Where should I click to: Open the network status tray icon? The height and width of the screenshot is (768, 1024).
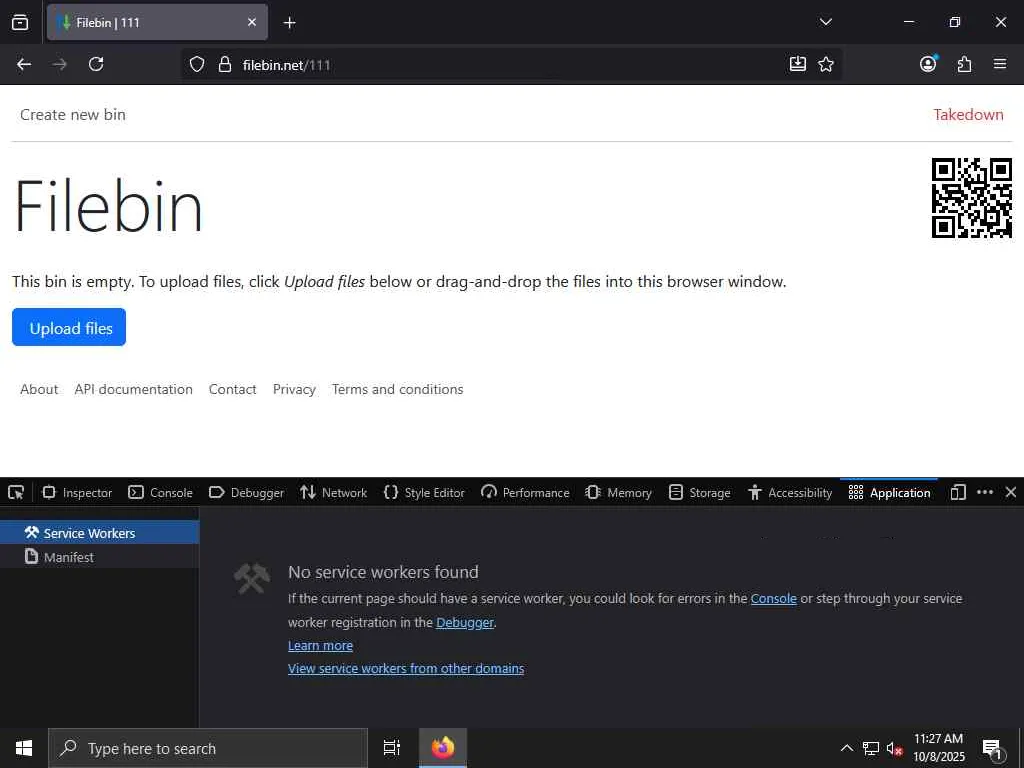871,748
